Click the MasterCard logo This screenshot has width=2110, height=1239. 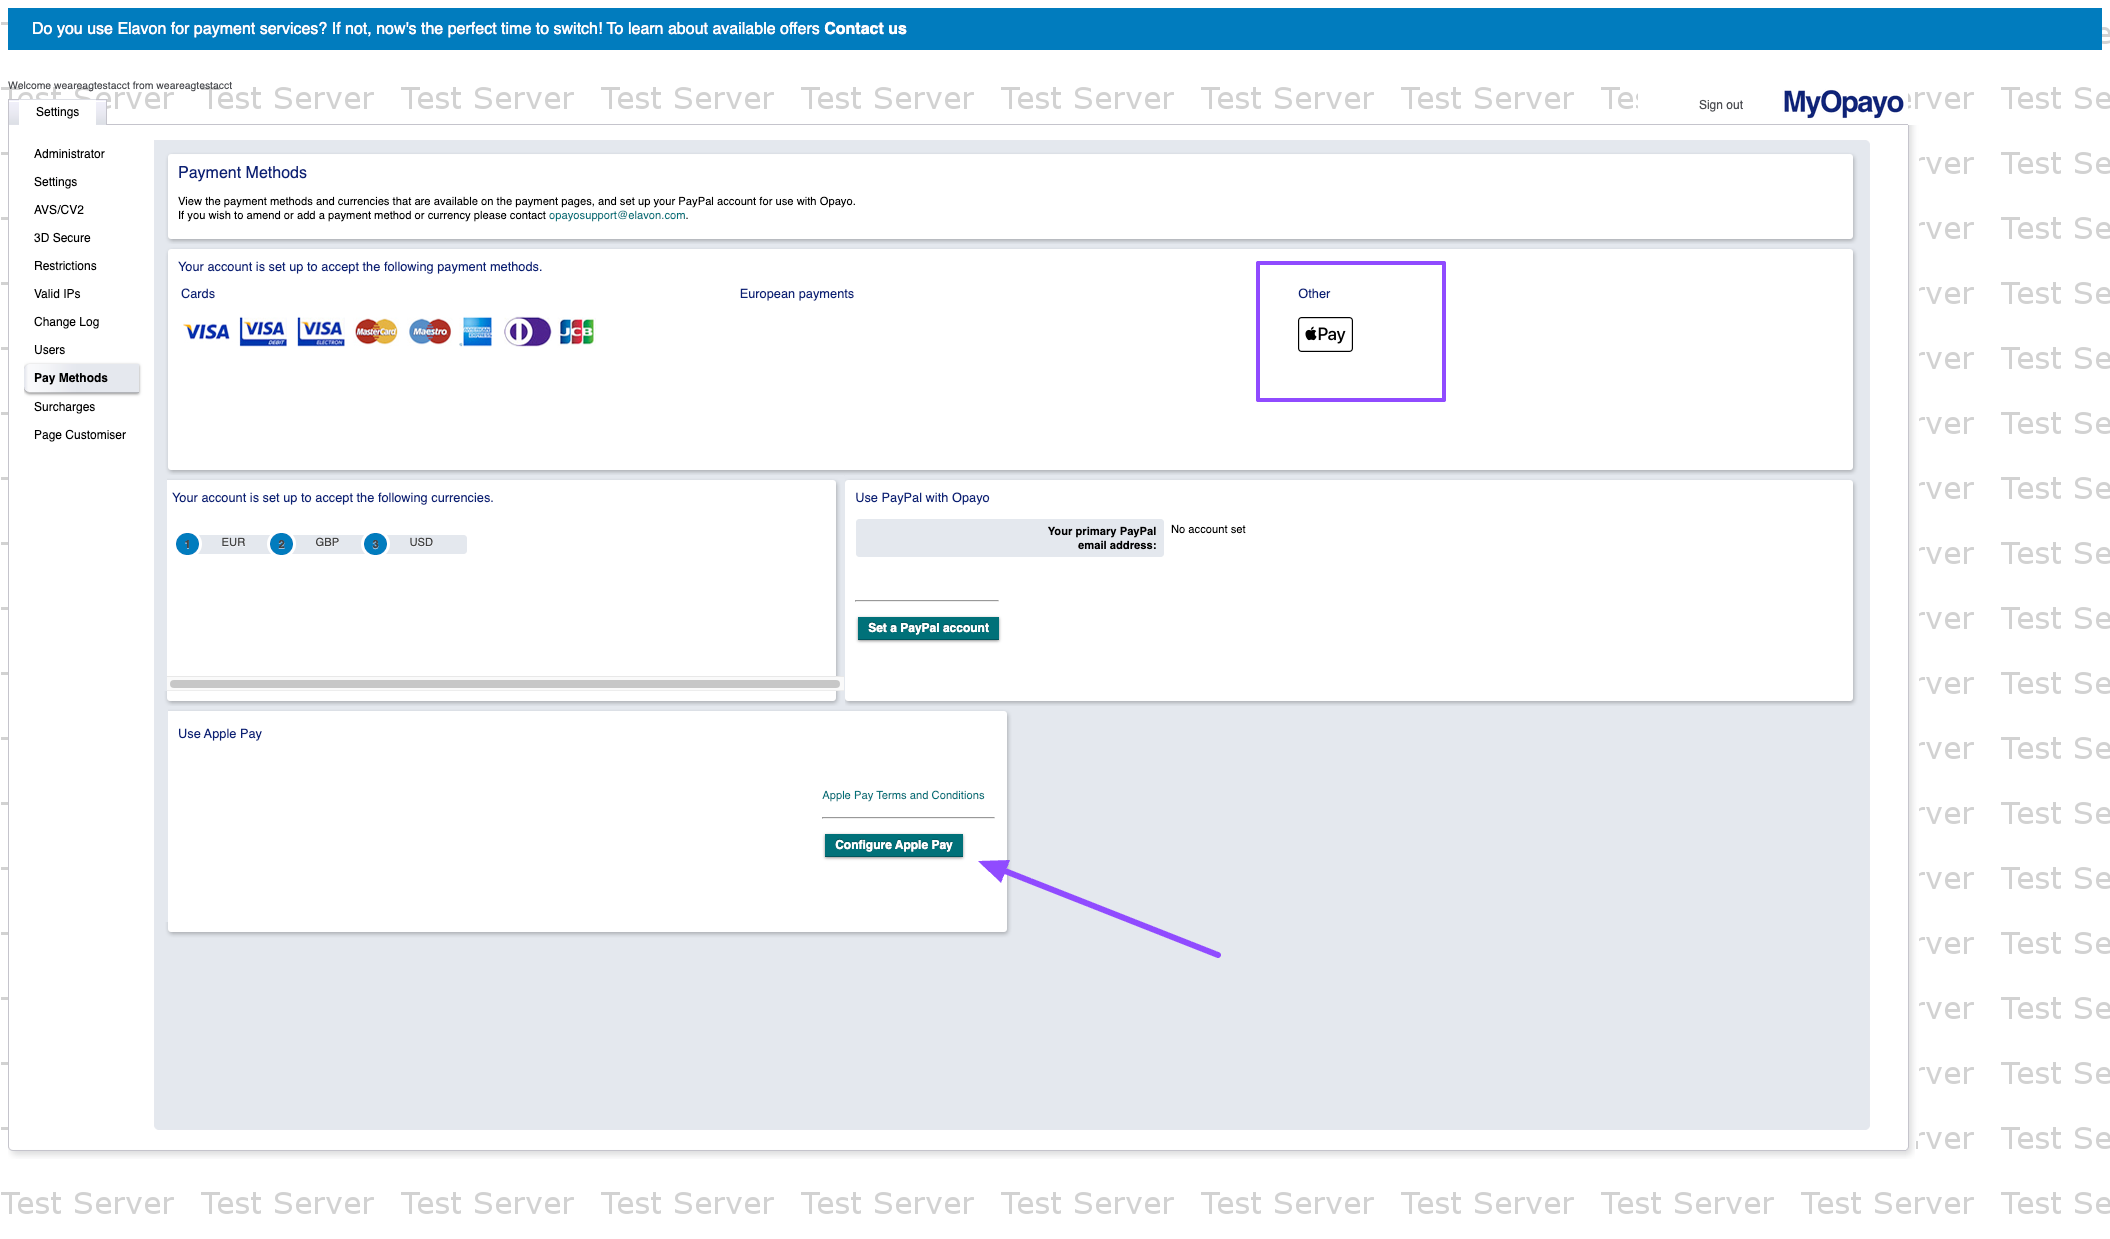pos(376,332)
